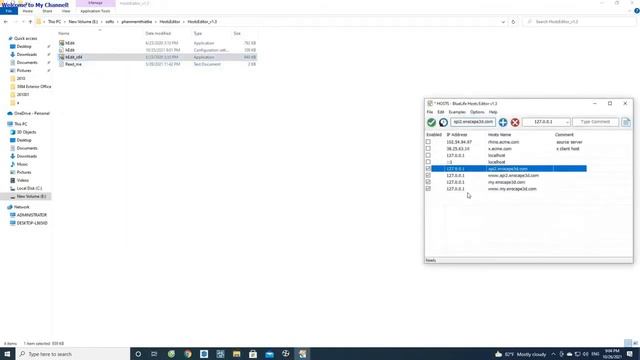
Task: Click the Search HostsEditor box in Explorer
Action: coord(579,22)
